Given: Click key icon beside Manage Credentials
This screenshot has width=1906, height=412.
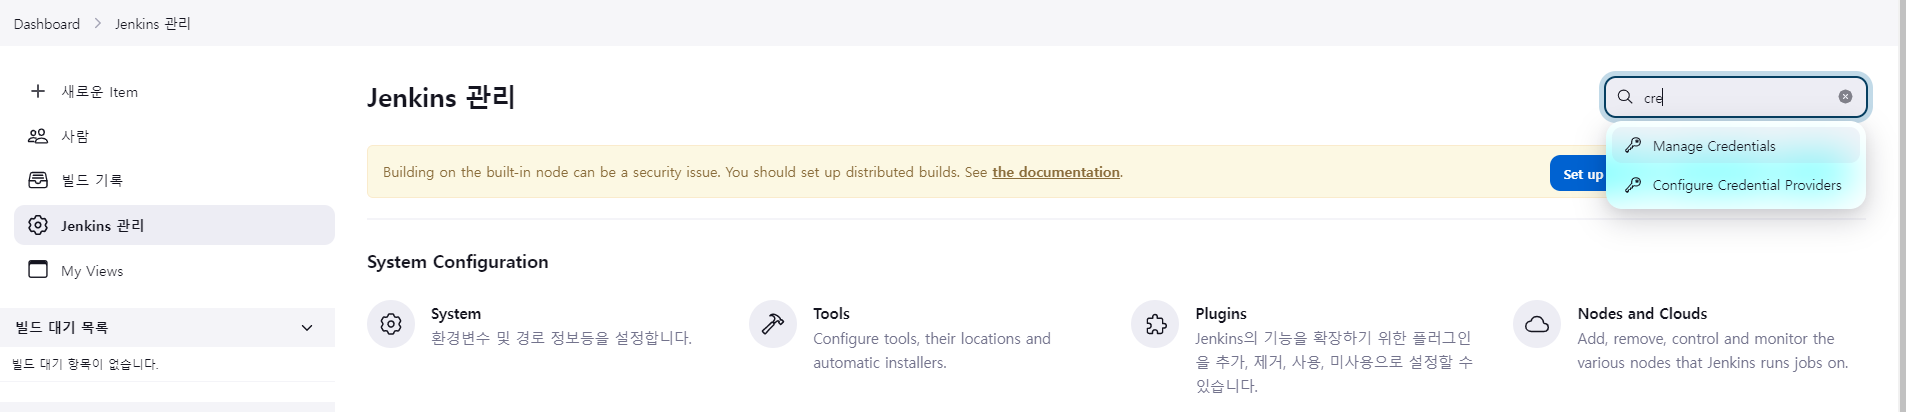Looking at the screenshot, I should 1633,145.
